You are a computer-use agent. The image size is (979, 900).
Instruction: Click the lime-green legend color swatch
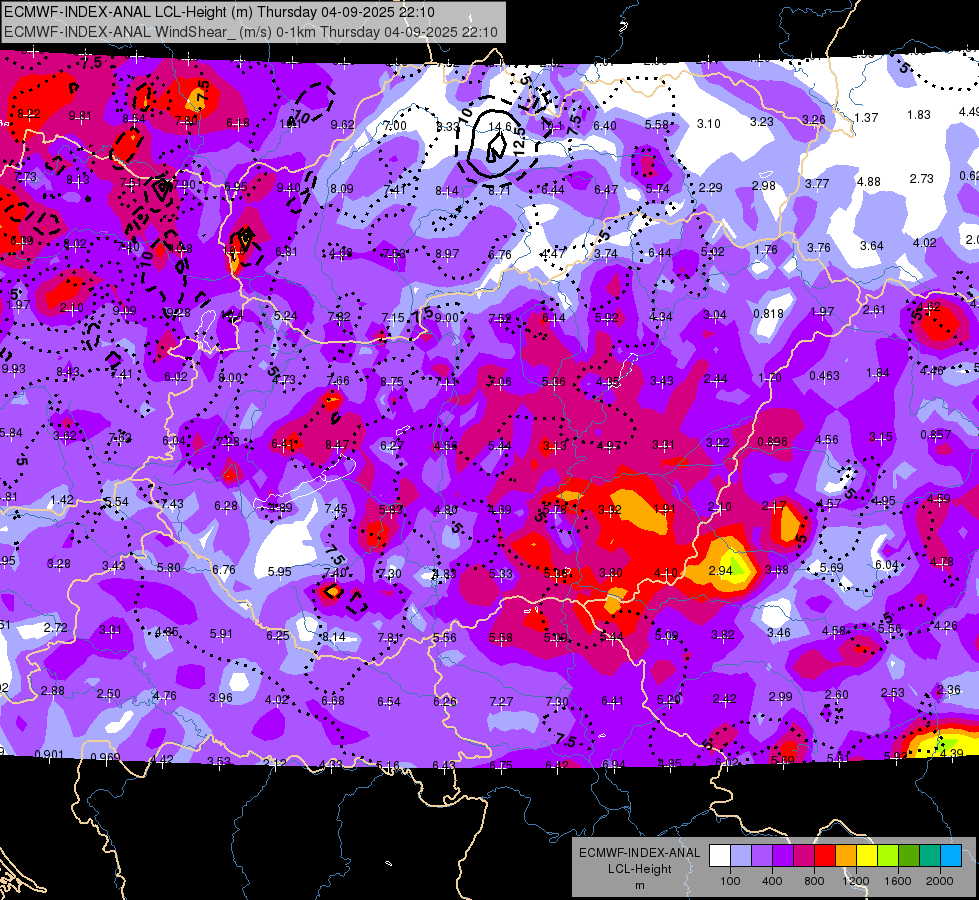pos(888,856)
